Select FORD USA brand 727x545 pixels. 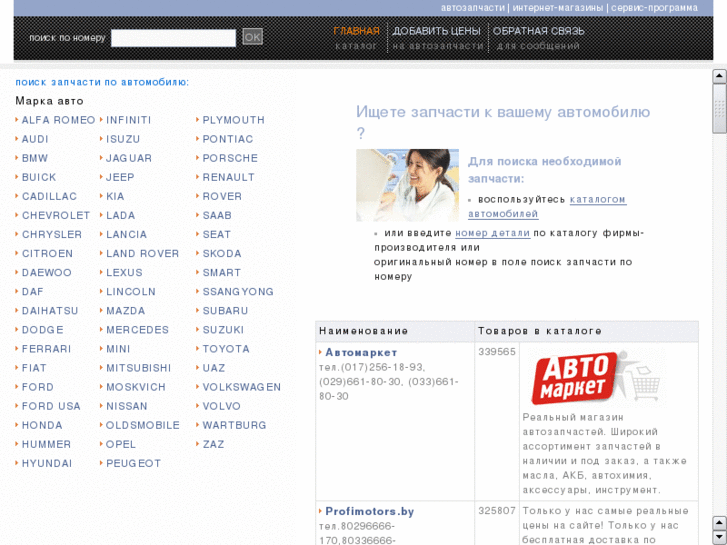coord(51,406)
